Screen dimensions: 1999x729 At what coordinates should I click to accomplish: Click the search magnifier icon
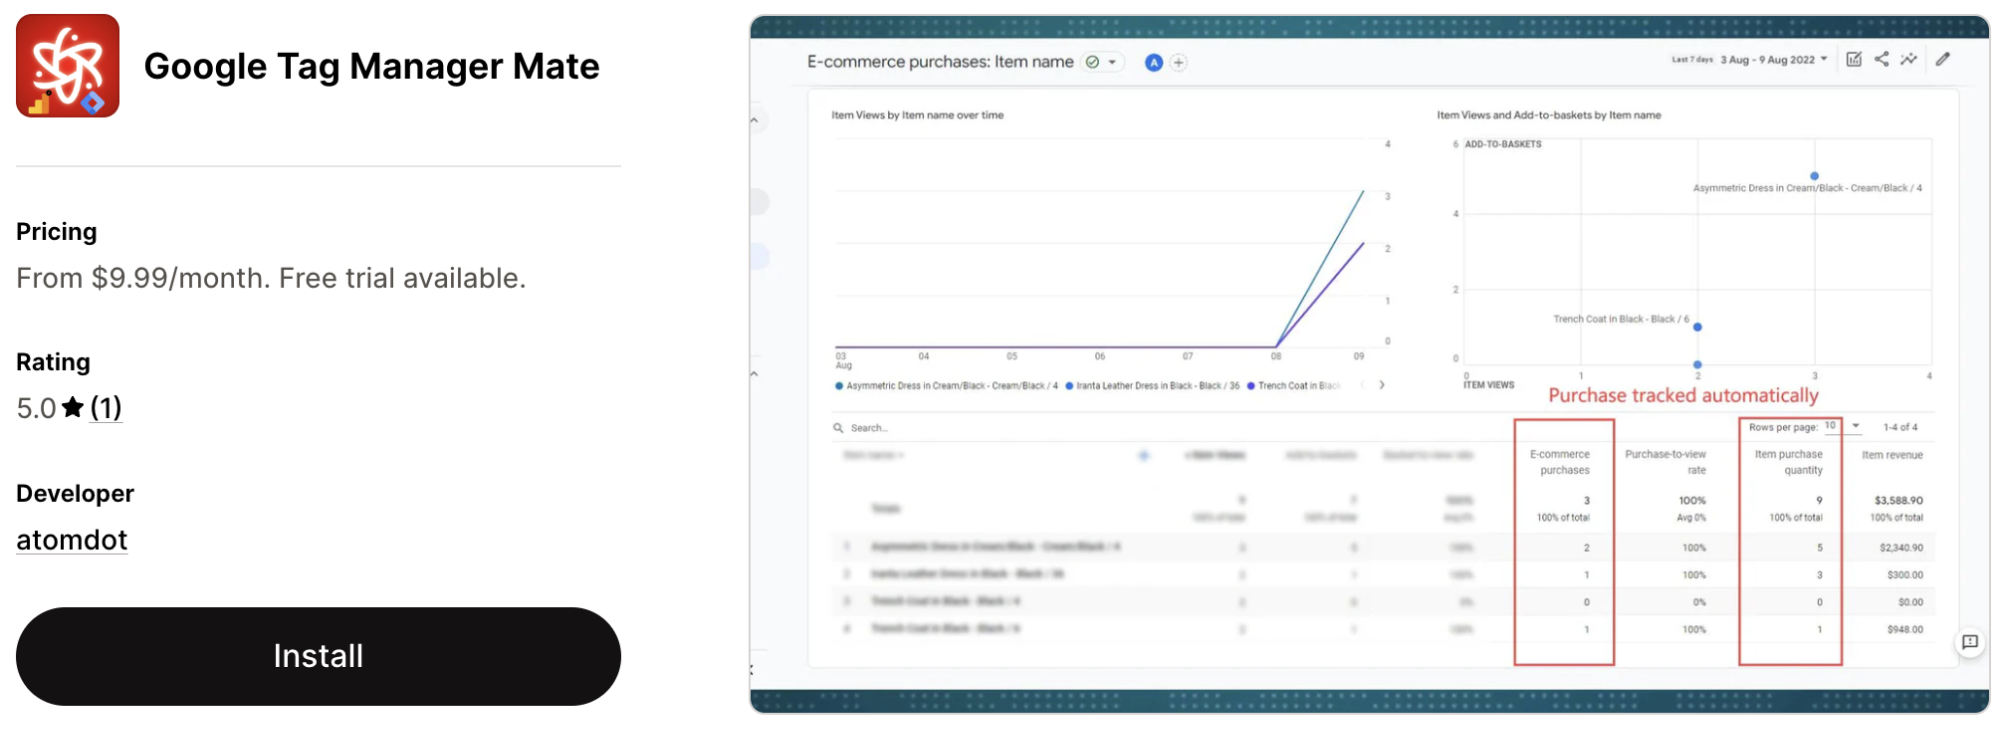(838, 428)
